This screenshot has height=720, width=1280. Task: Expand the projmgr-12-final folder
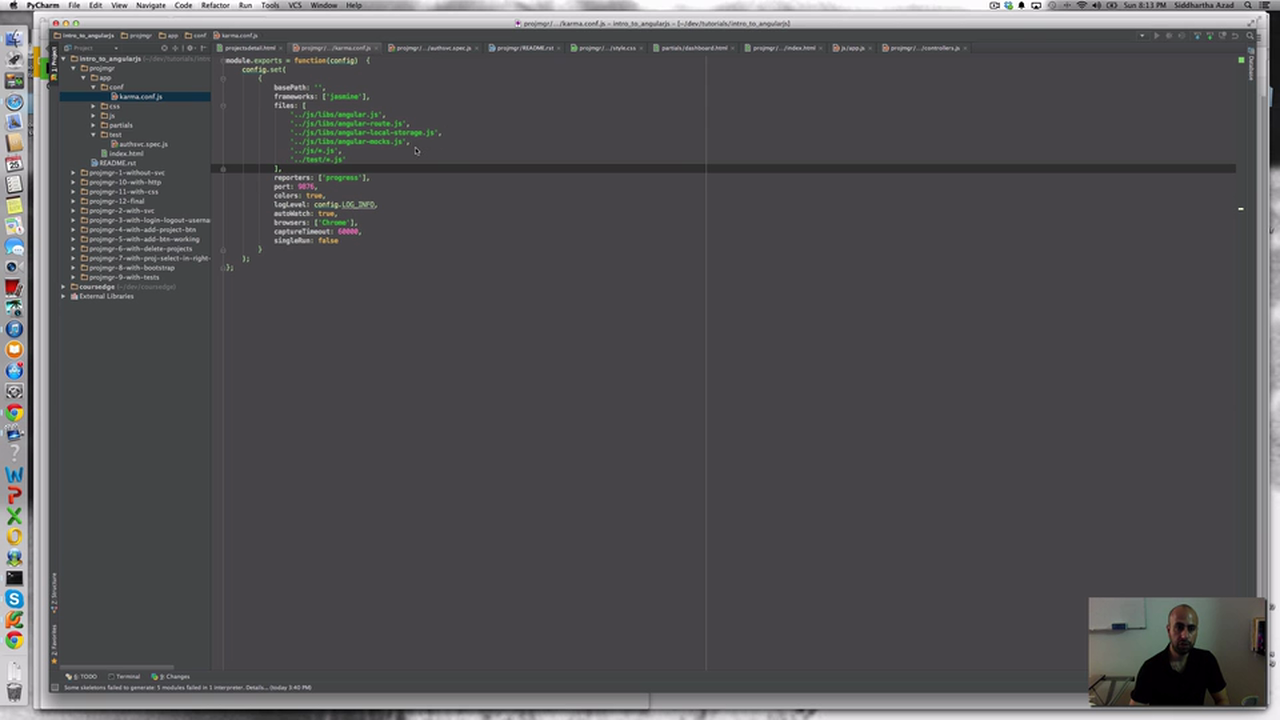click(x=75, y=201)
